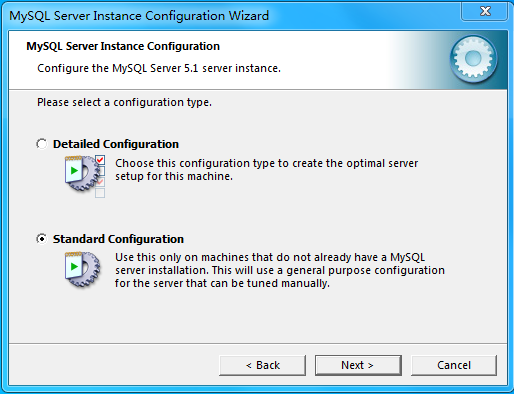Click the large gear logo in header
The height and width of the screenshot is (394, 514).
tap(473, 59)
